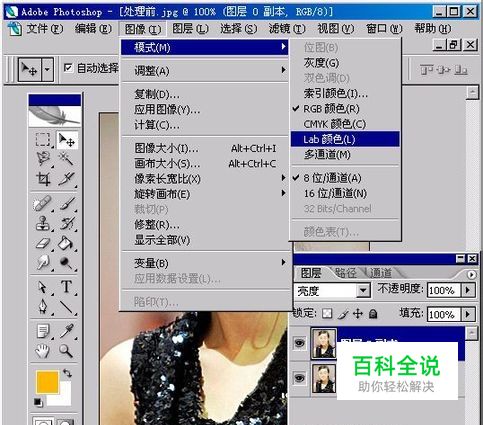Screen dimensions: 483x425
Task: Open the 亮度 blend mode dropdown
Action: pyautogui.click(x=364, y=291)
